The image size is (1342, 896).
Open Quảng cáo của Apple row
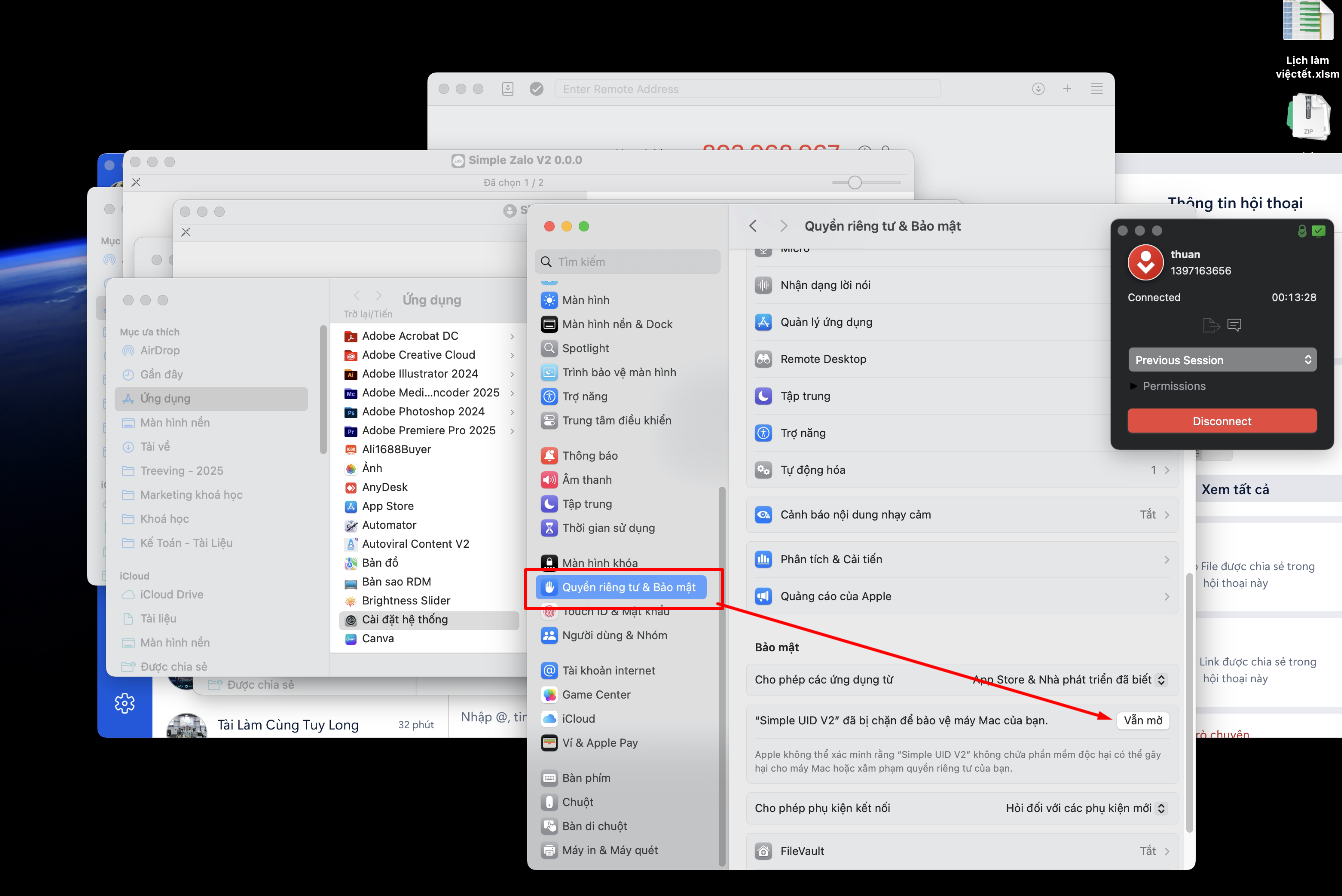(x=962, y=596)
